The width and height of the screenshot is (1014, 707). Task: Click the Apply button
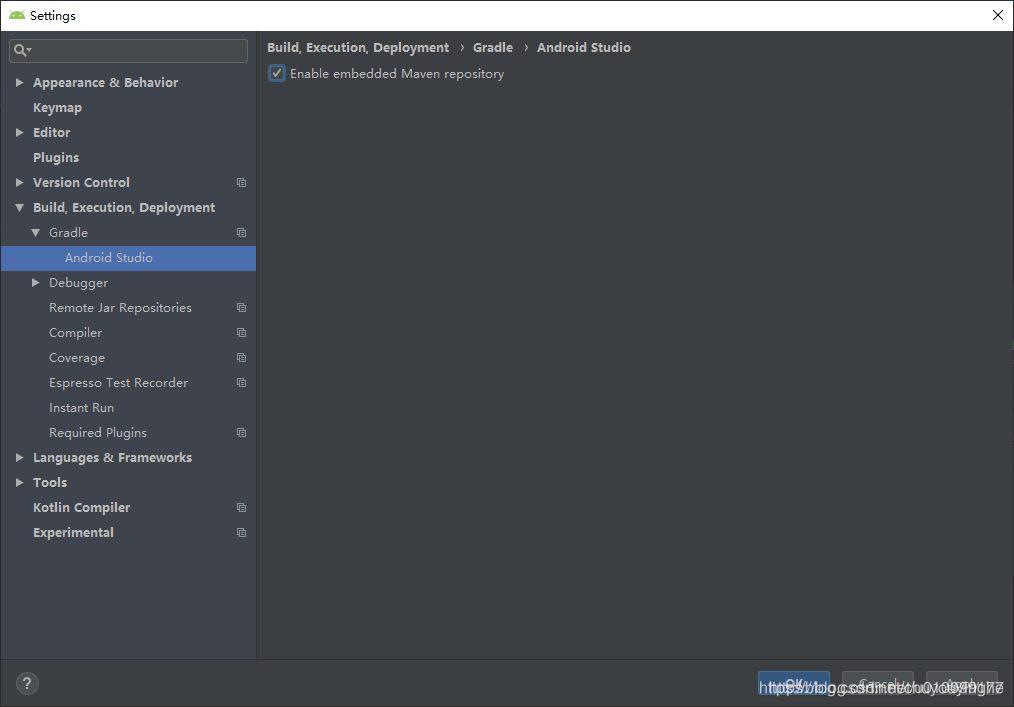pyautogui.click(x=962, y=683)
